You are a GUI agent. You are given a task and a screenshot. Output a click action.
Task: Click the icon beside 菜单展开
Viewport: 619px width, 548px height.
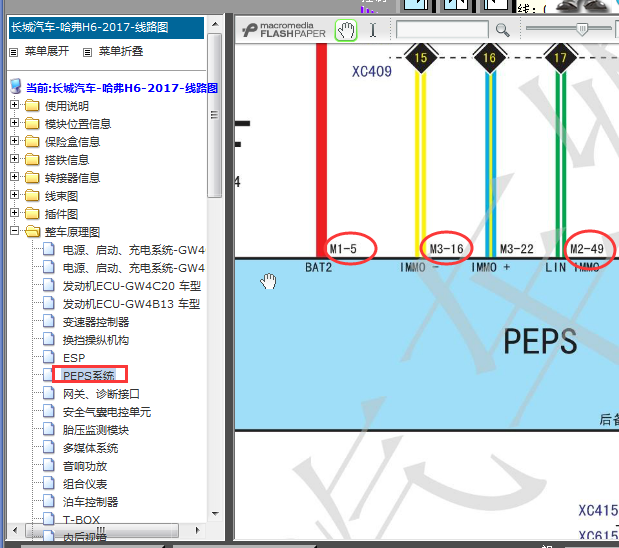coord(14,52)
